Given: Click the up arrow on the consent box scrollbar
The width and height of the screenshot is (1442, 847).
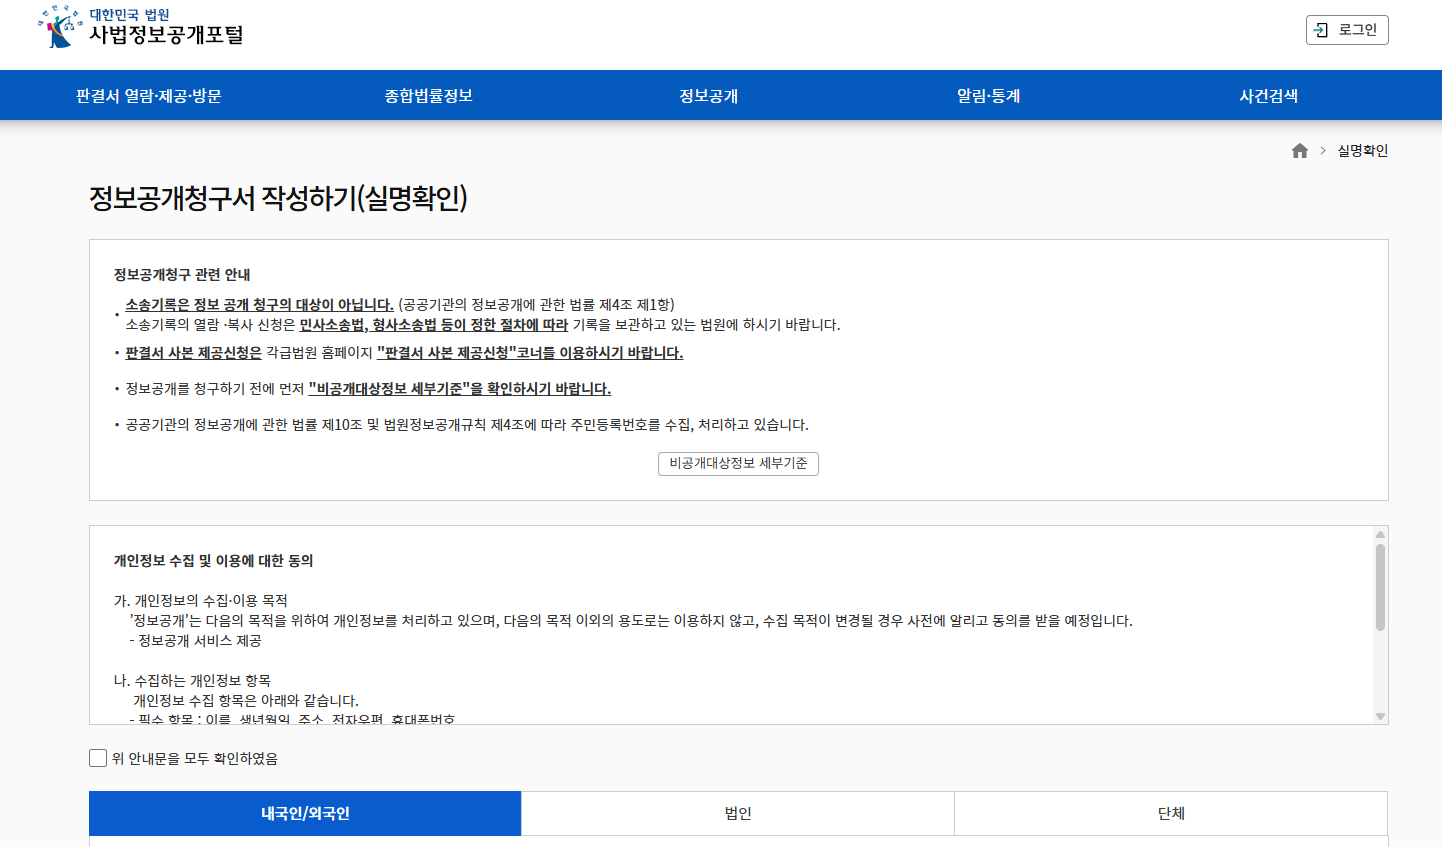Looking at the screenshot, I should [1381, 533].
